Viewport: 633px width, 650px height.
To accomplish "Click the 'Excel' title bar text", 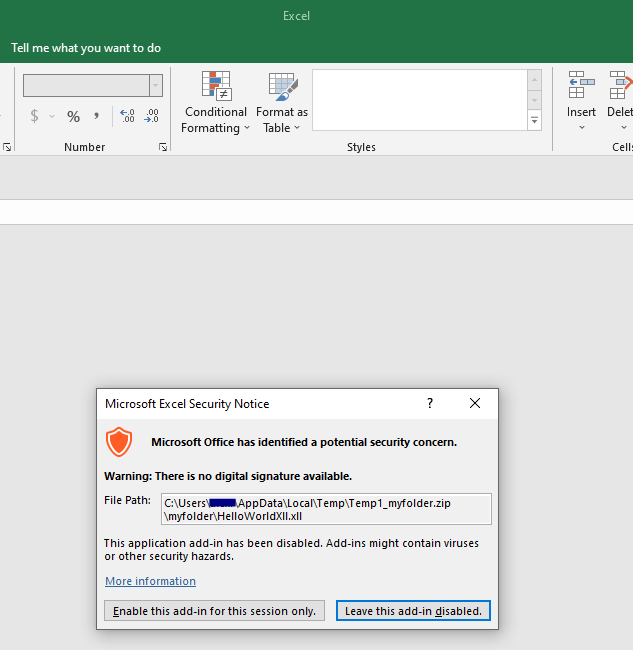I will tap(296, 16).
